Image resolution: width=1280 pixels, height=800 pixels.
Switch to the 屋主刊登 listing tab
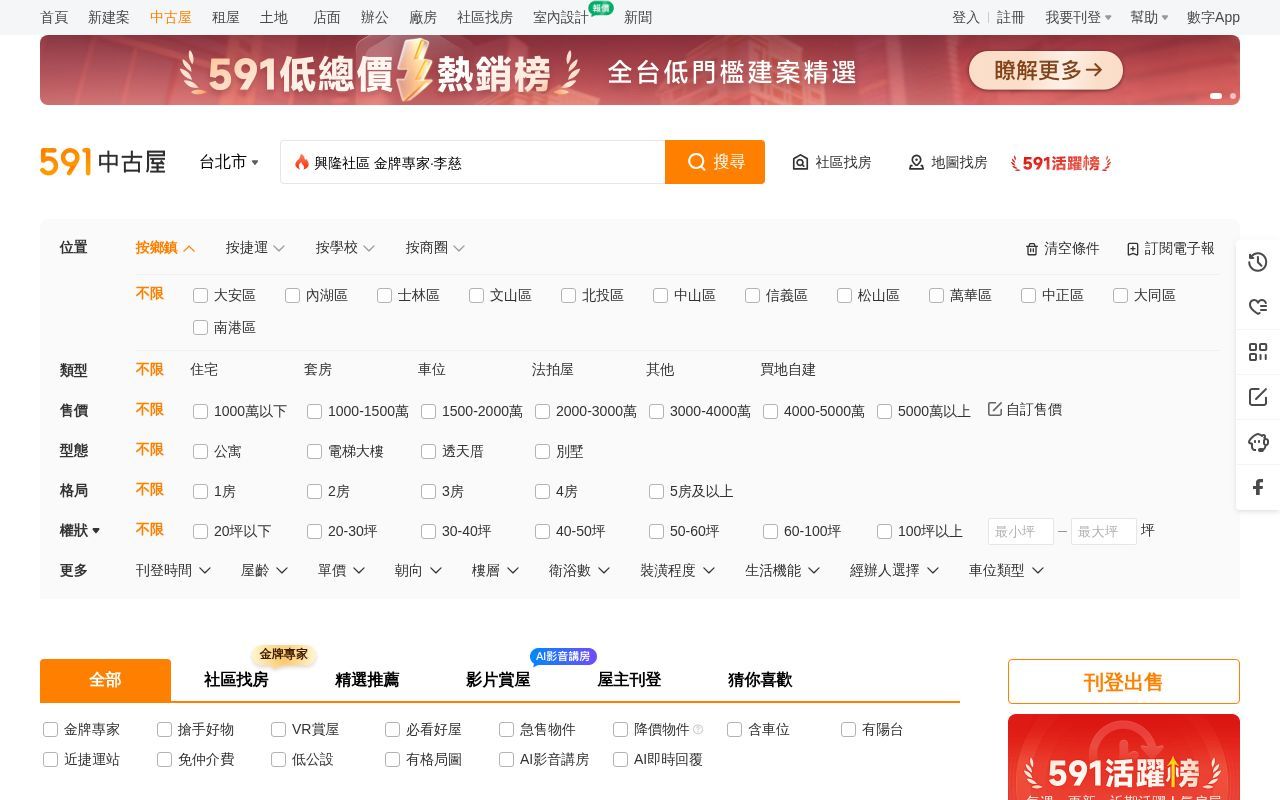pyautogui.click(x=629, y=680)
